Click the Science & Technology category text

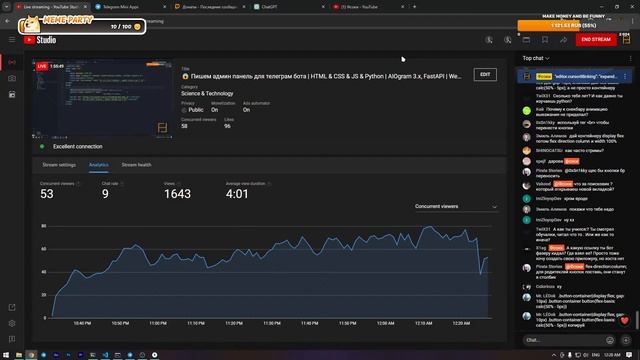coord(207,93)
